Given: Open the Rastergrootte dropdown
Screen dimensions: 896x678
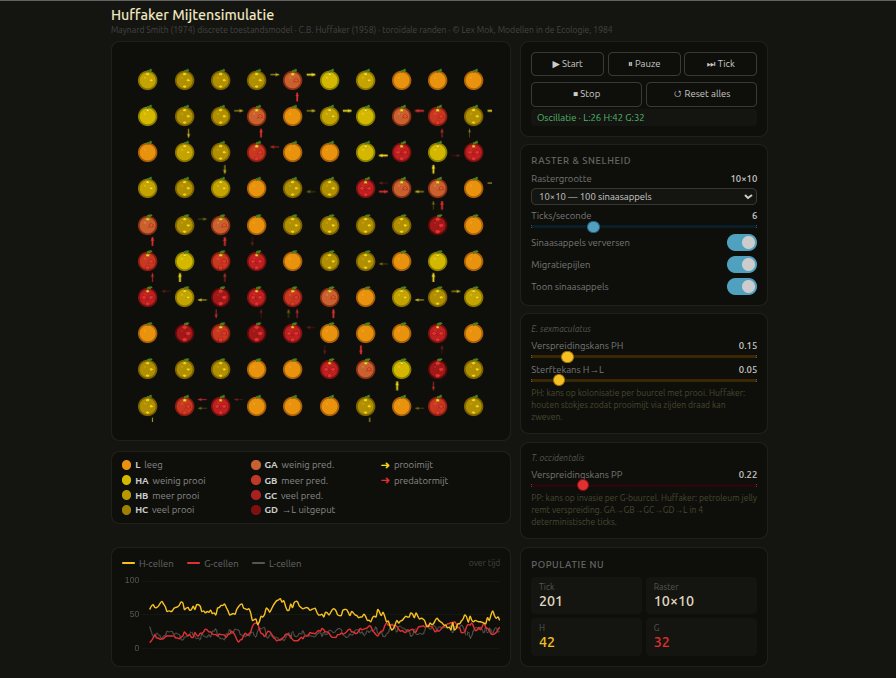Looking at the screenshot, I should 643,197.
